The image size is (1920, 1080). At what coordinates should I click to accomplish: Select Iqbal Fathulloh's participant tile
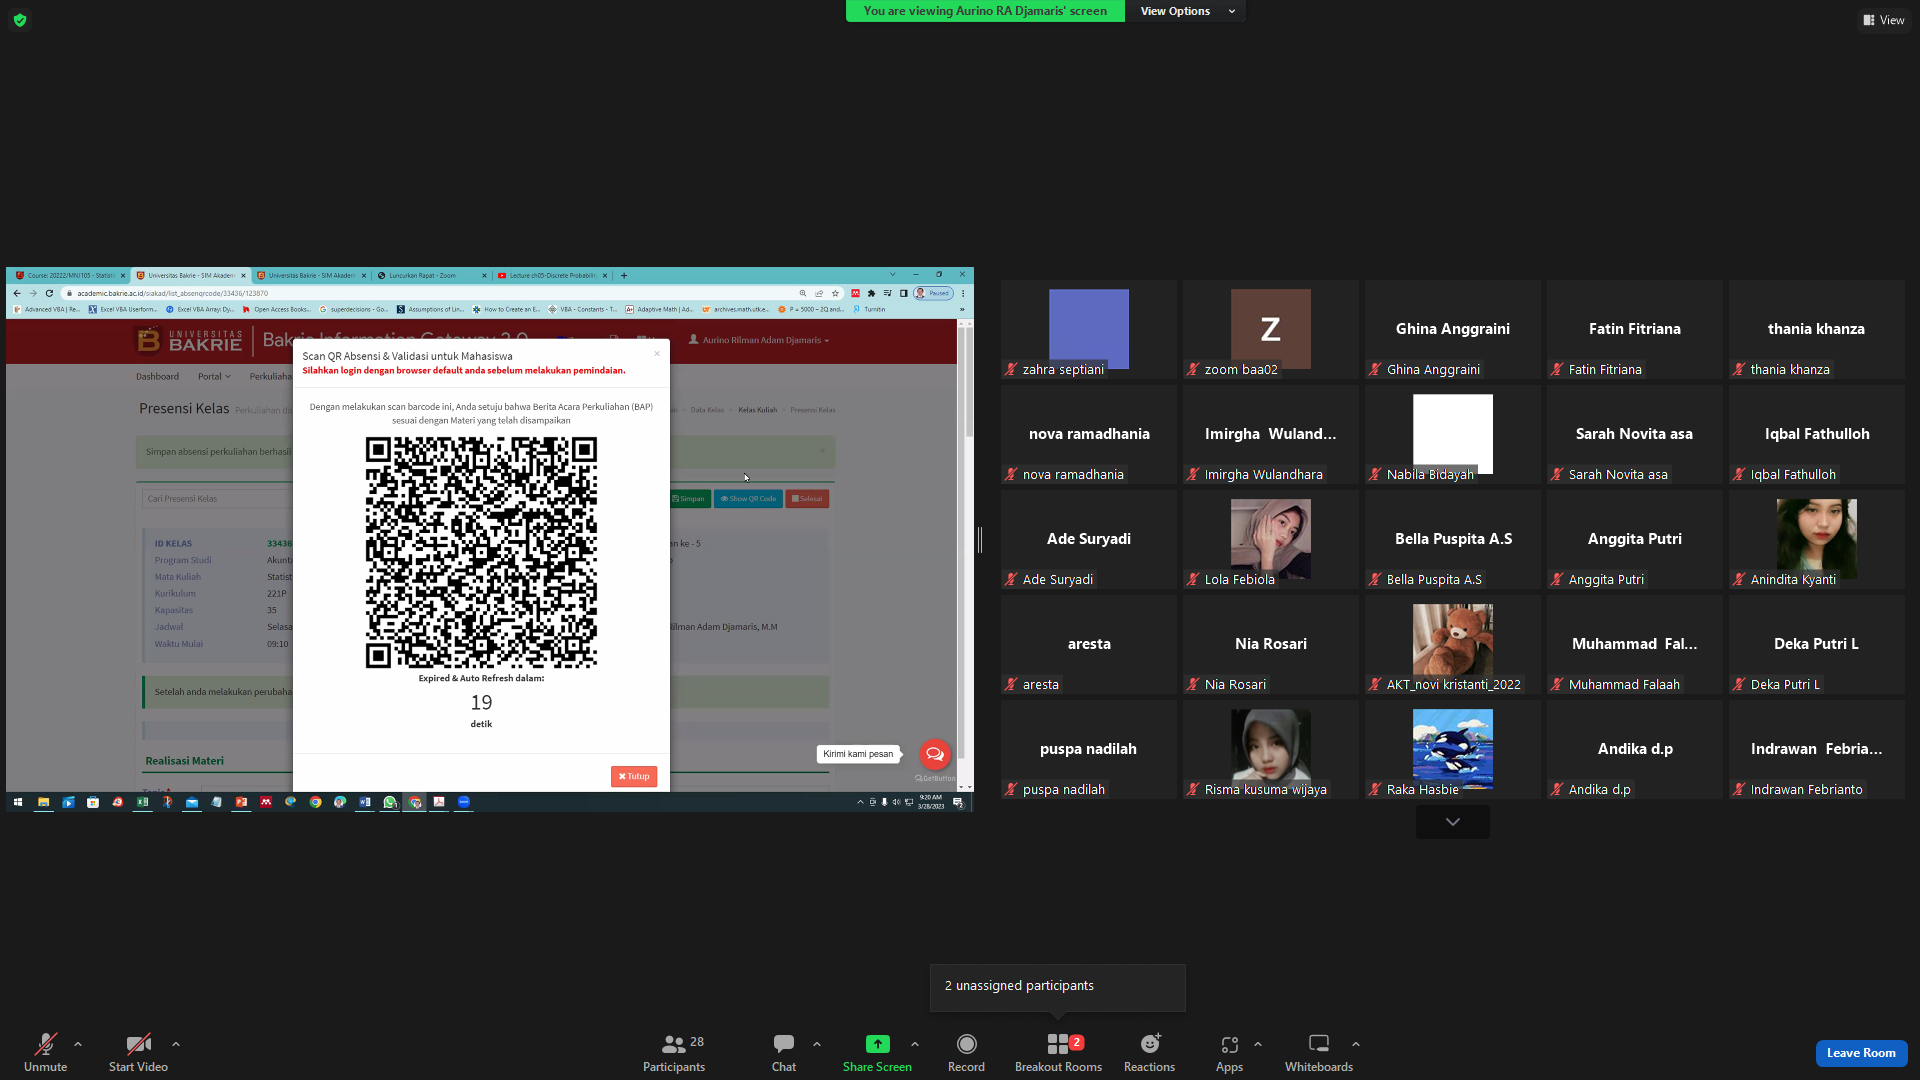1817,435
